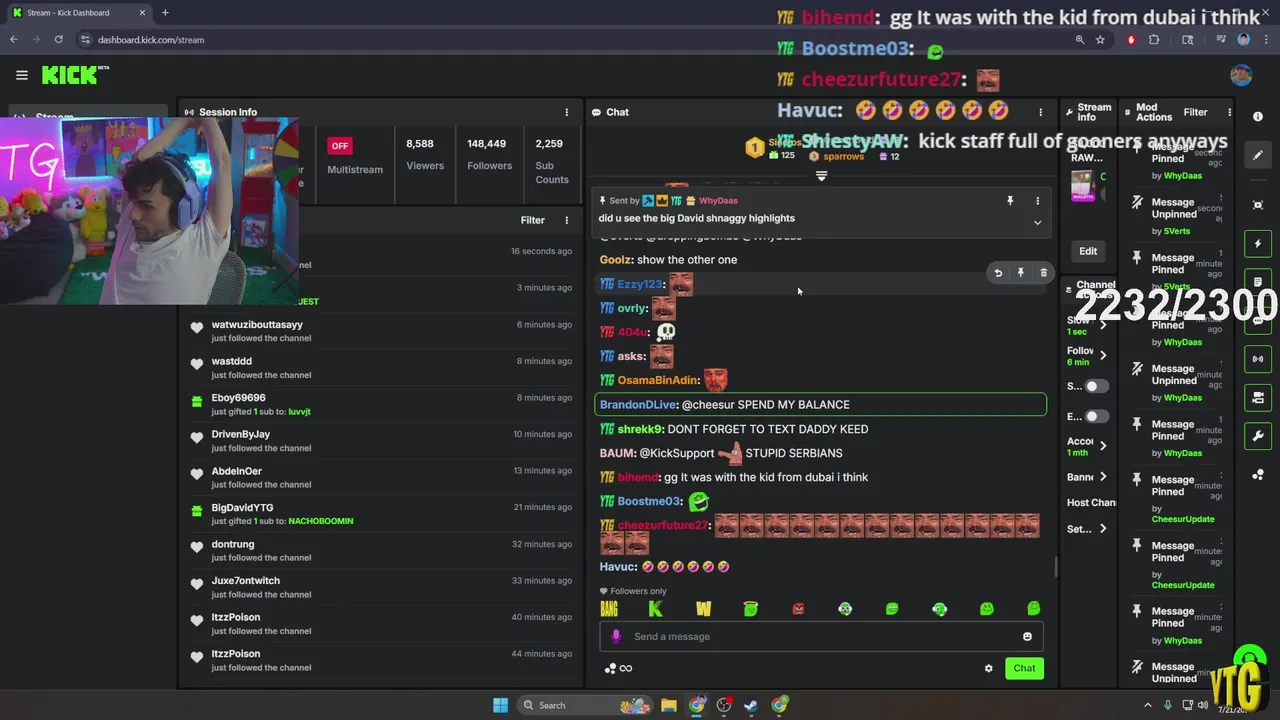Unpin the message via its pin icon
The height and width of the screenshot is (720, 1280).
[x=1010, y=201]
